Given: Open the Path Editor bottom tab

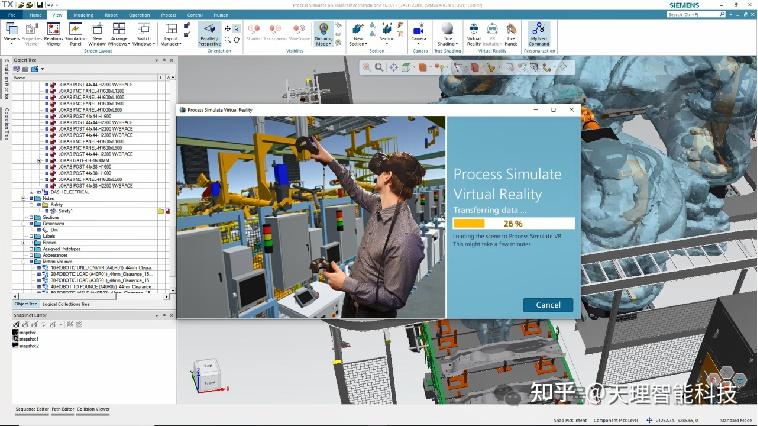Looking at the screenshot, I should pos(63,409).
